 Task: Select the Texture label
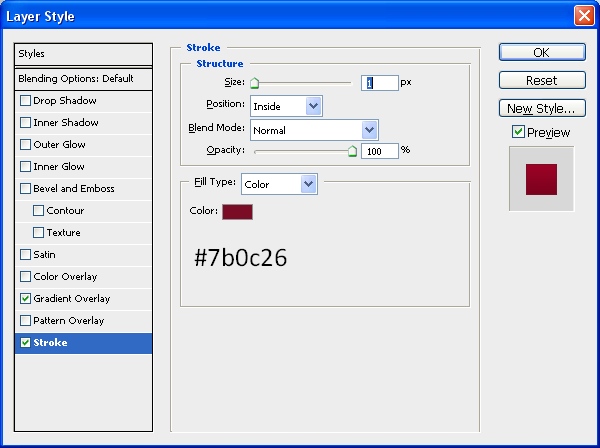coord(64,233)
